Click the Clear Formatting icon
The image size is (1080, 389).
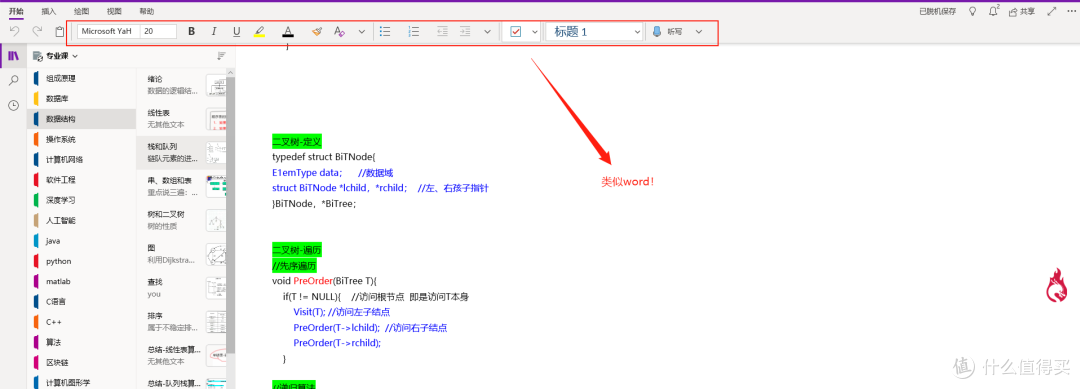pos(339,32)
